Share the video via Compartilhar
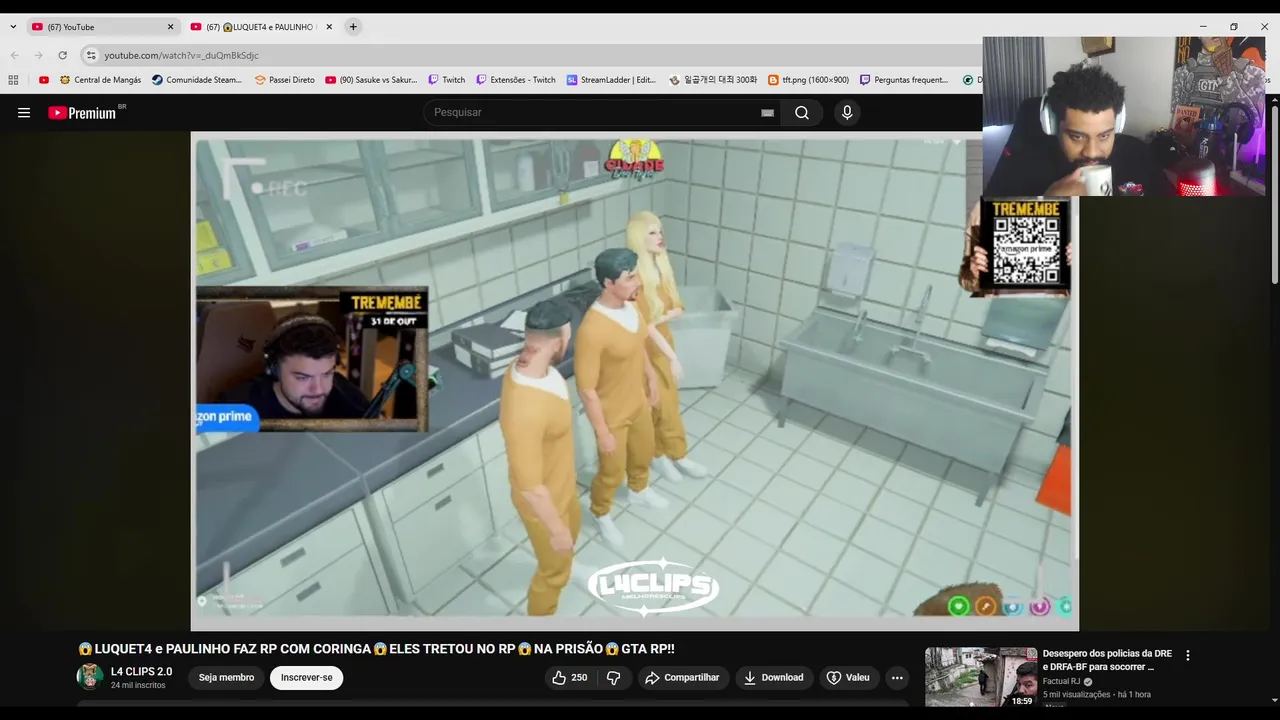The image size is (1280, 720). pyautogui.click(x=682, y=677)
